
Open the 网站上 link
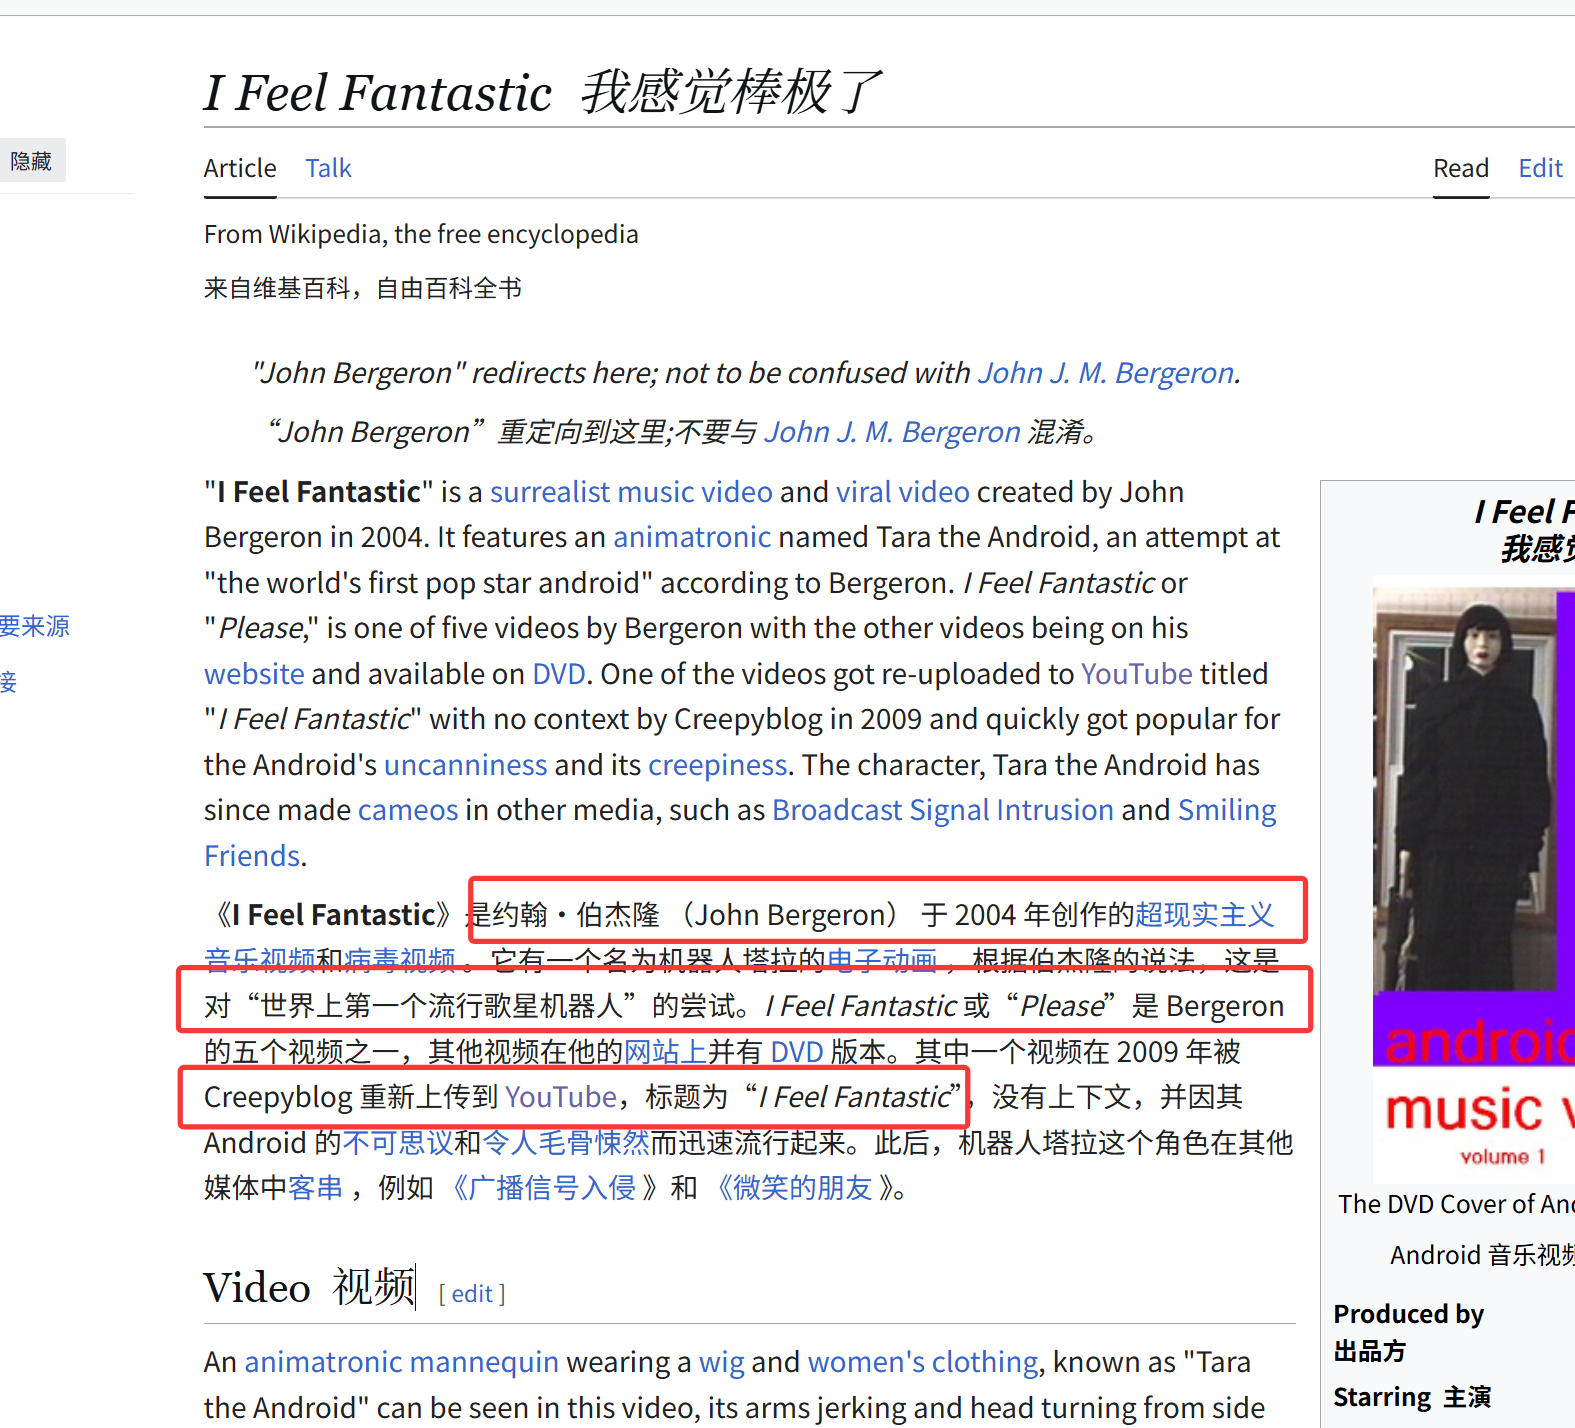click(665, 1052)
